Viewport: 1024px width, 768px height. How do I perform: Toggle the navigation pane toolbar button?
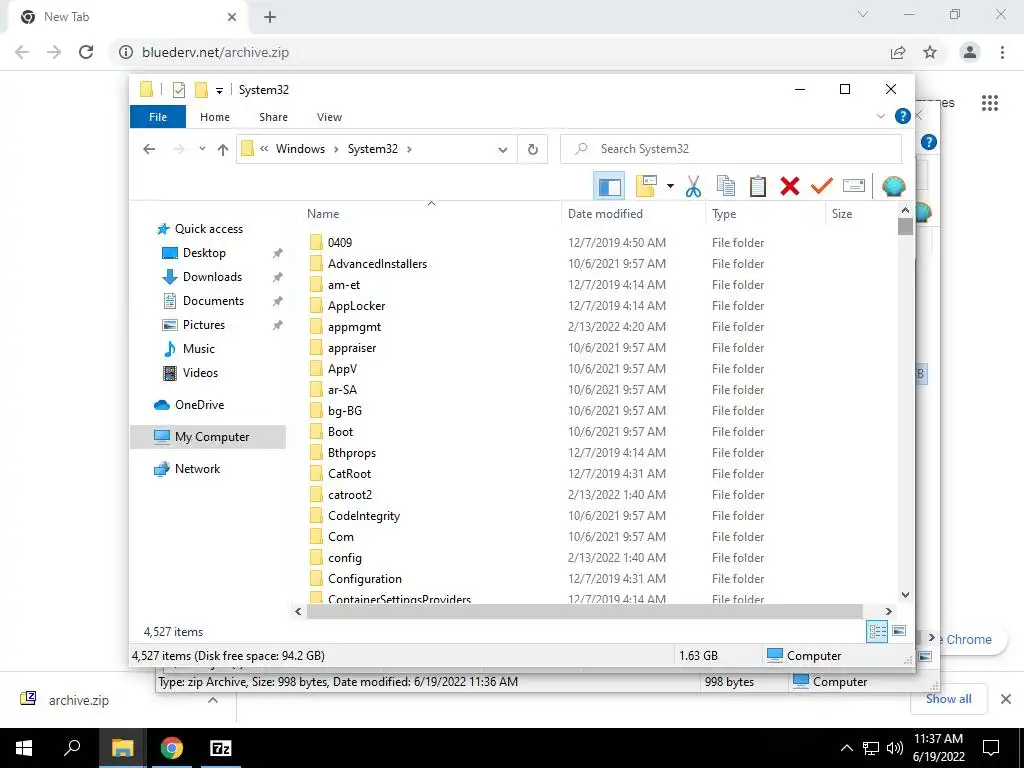[609, 187]
